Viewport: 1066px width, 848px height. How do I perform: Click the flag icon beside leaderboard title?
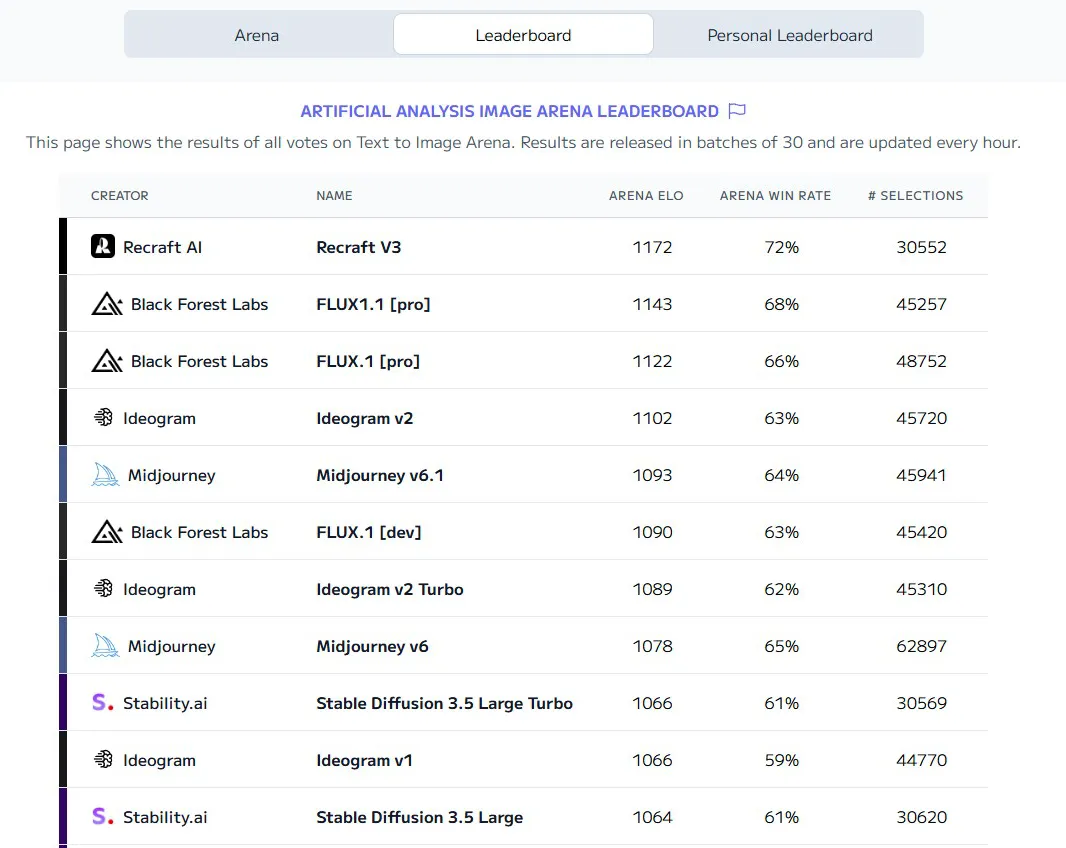pos(737,111)
